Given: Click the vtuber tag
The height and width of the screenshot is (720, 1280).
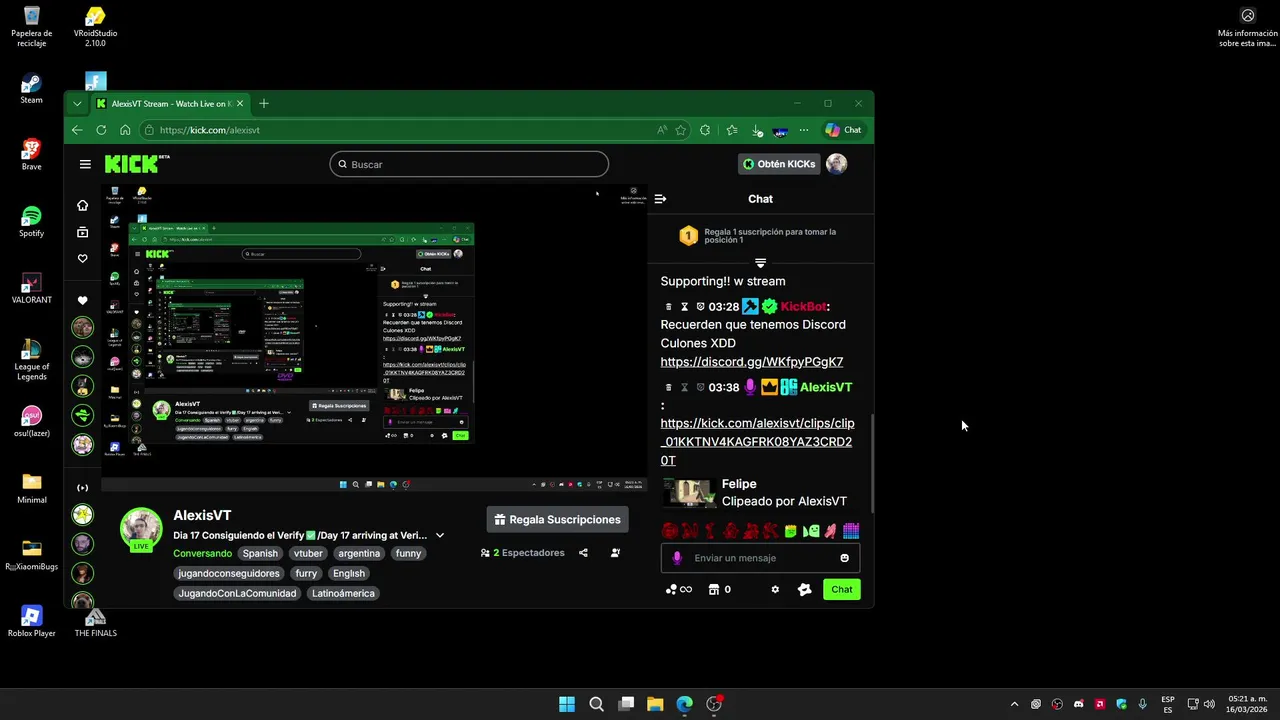Looking at the screenshot, I should coord(308,553).
